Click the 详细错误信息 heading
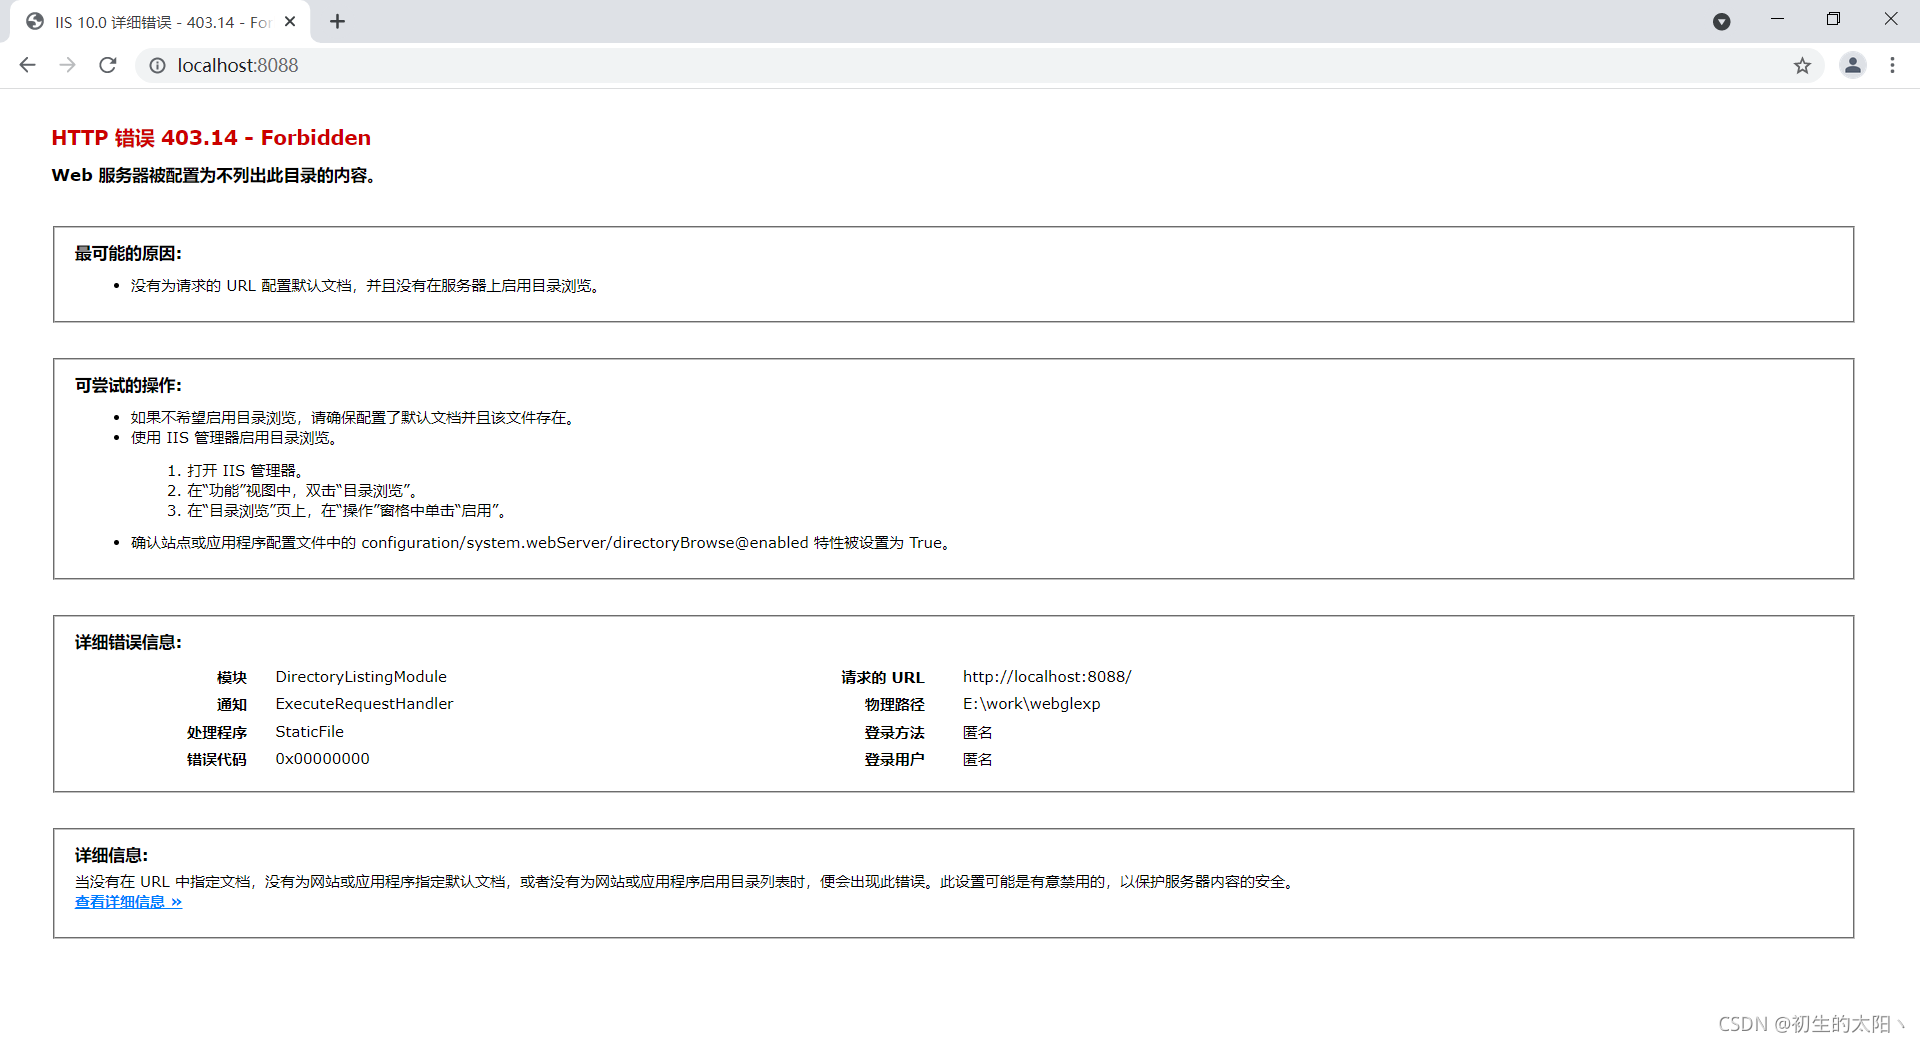1920x1042 pixels. [x=128, y=643]
